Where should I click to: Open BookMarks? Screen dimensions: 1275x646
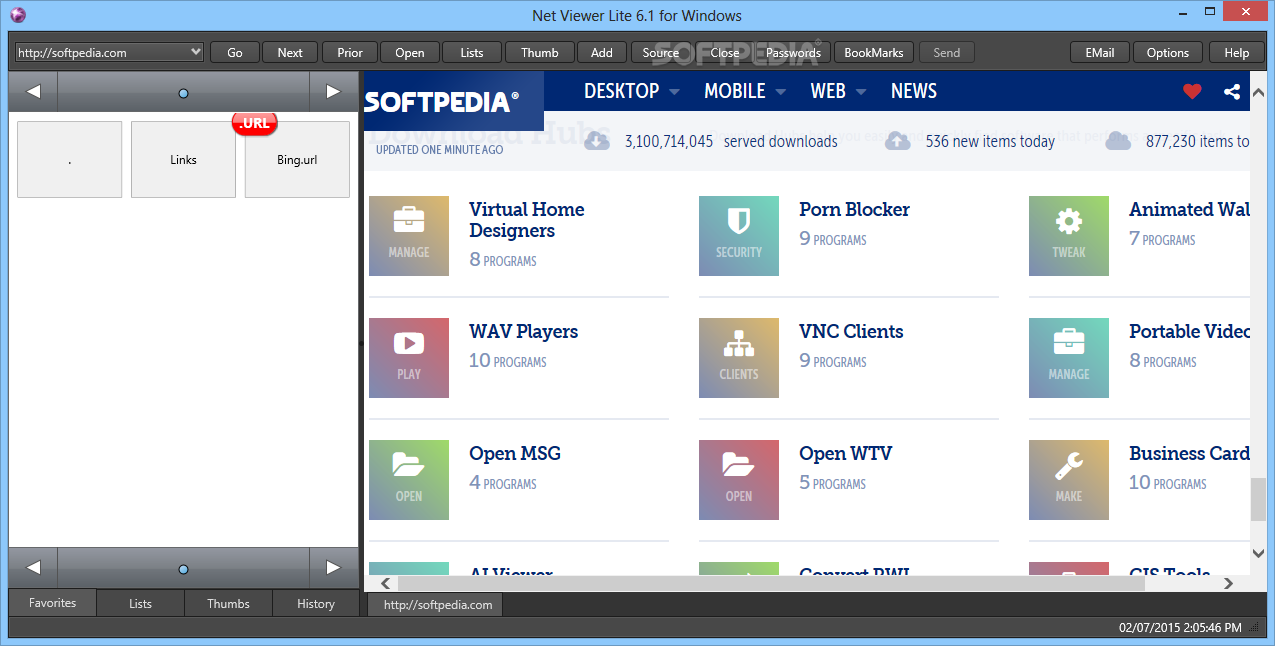click(x=874, y=52)
